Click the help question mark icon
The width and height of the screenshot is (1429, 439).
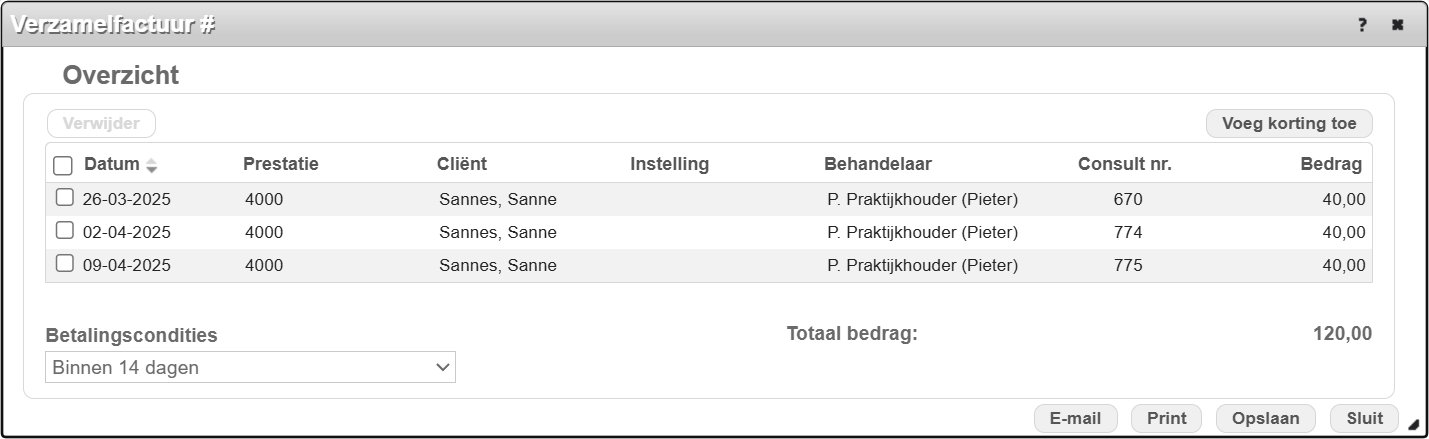click(1362, 25)
